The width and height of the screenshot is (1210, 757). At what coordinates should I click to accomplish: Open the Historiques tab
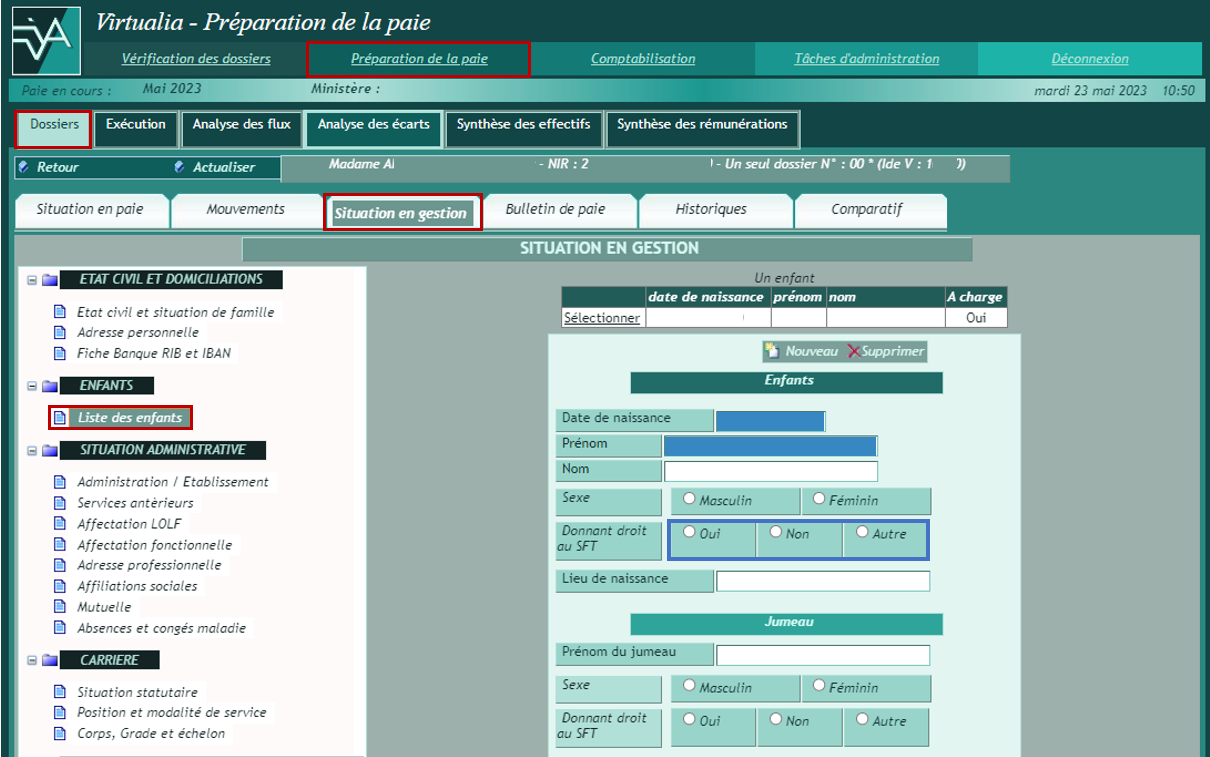tap(711, 210)
